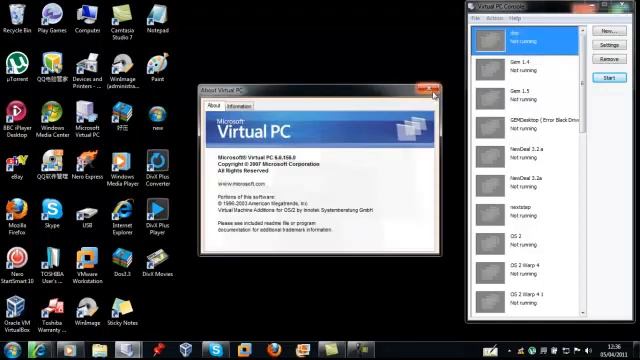
Task: Select the Gem 1.5 virtual machine
Action: pyautogui.click(x=525, y=98)
